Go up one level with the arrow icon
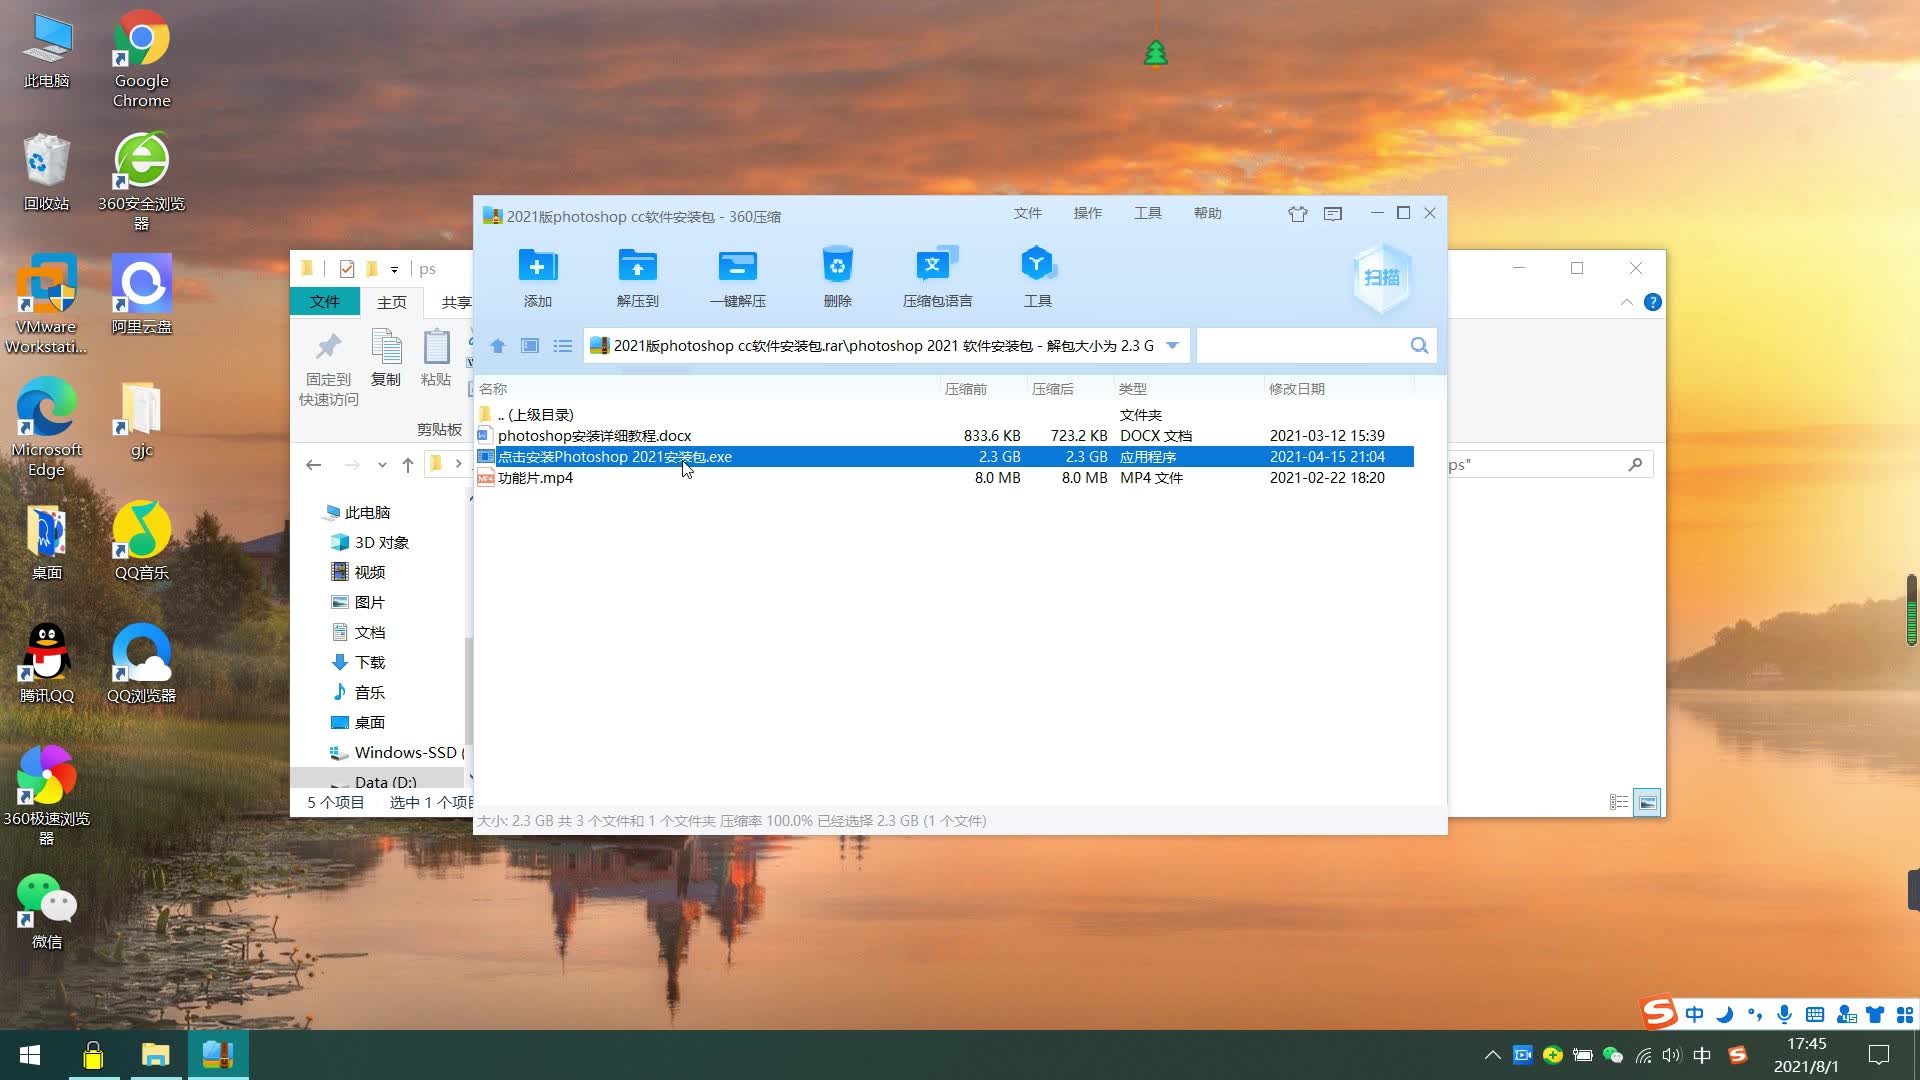 click(498, 346)
